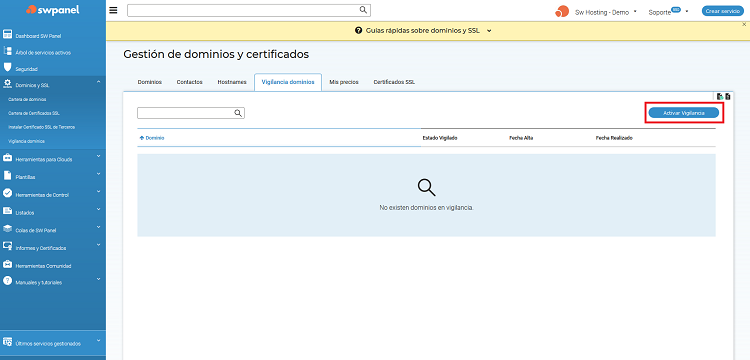
Task: Click the swpanel logo
Action: 53,10
